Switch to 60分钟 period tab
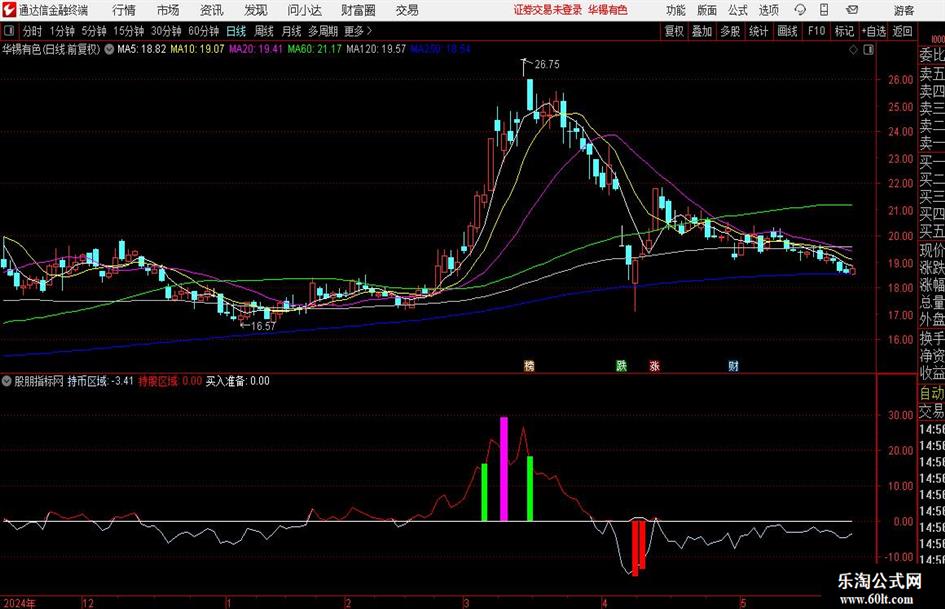Viewport: 945px width, 609px height. pos(204,31)
